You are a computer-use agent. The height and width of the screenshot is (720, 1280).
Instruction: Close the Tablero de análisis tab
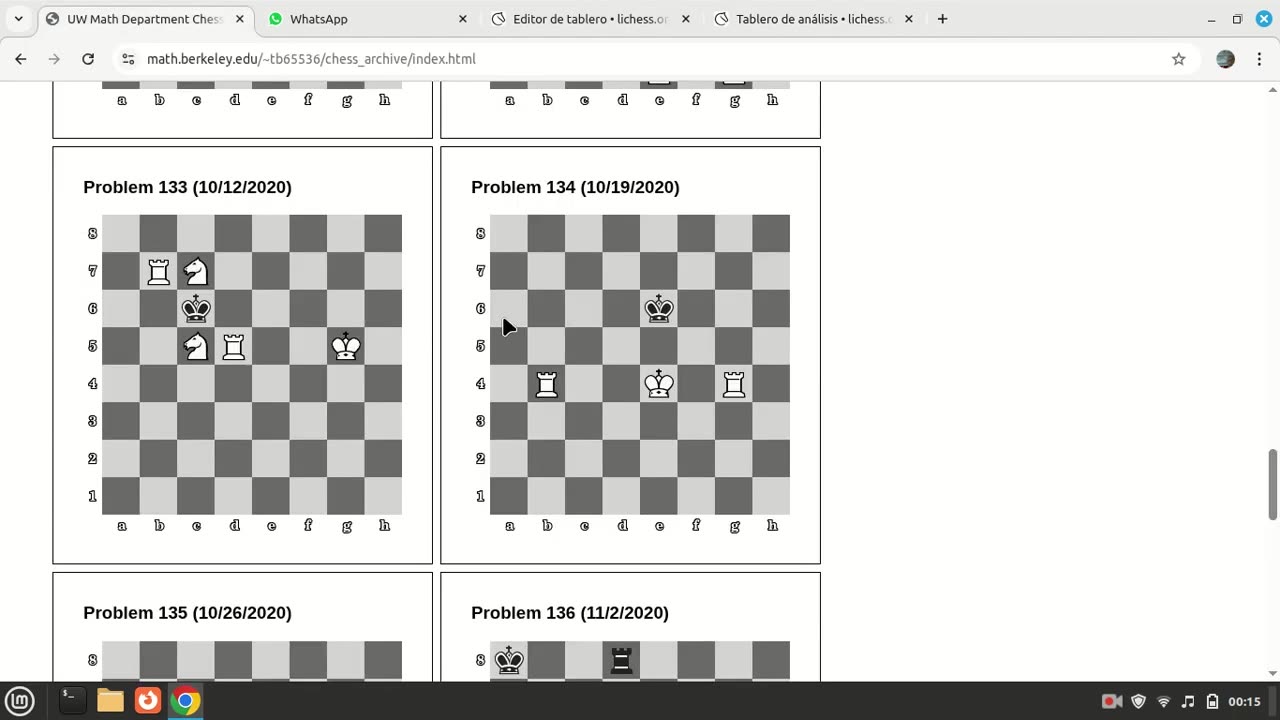908,19
